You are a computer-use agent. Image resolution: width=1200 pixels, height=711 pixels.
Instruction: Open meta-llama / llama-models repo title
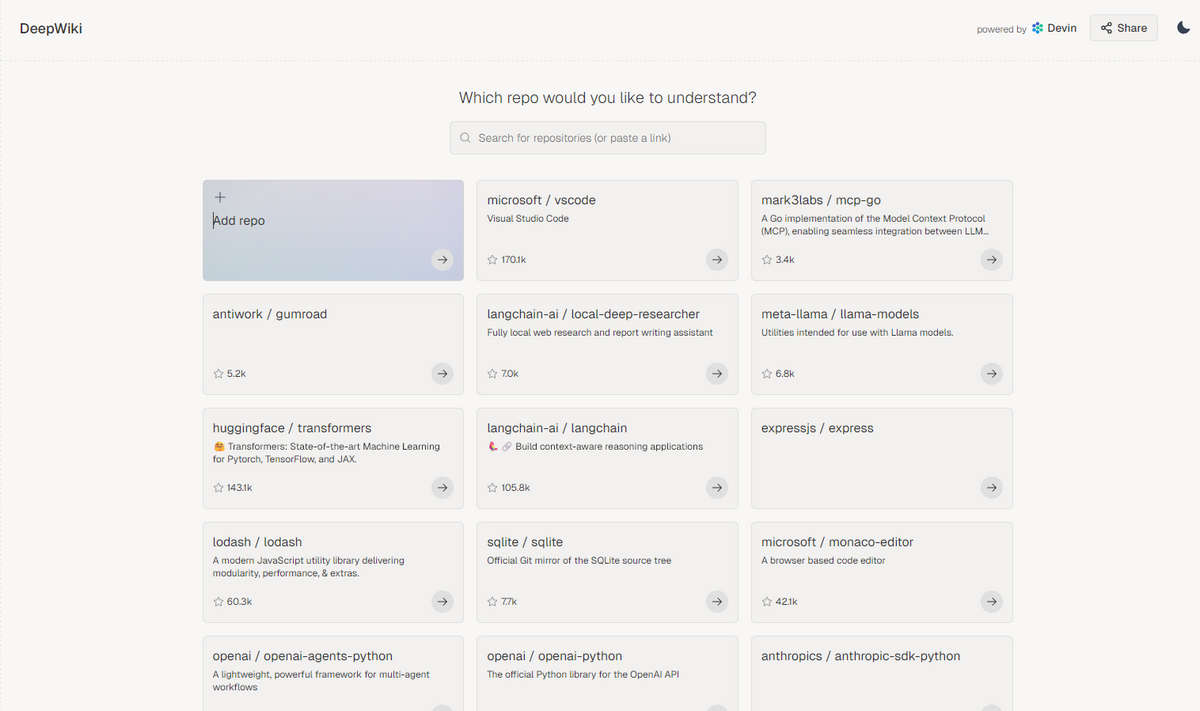click(840, 314)
